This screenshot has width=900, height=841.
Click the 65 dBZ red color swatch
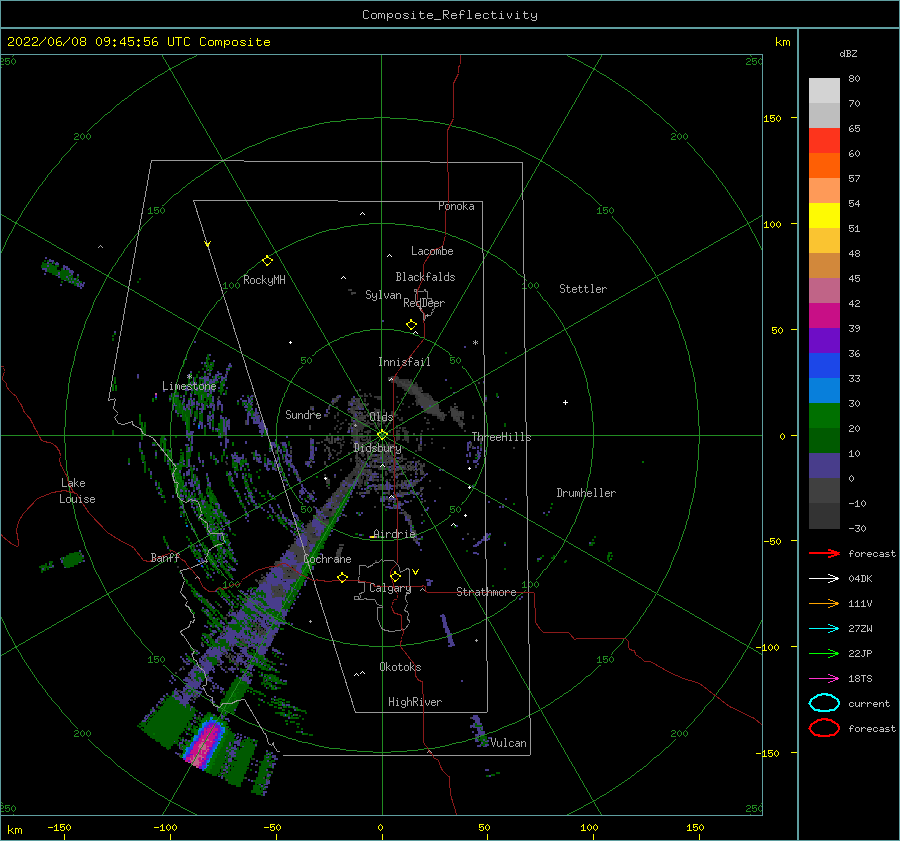pos(824,141)
